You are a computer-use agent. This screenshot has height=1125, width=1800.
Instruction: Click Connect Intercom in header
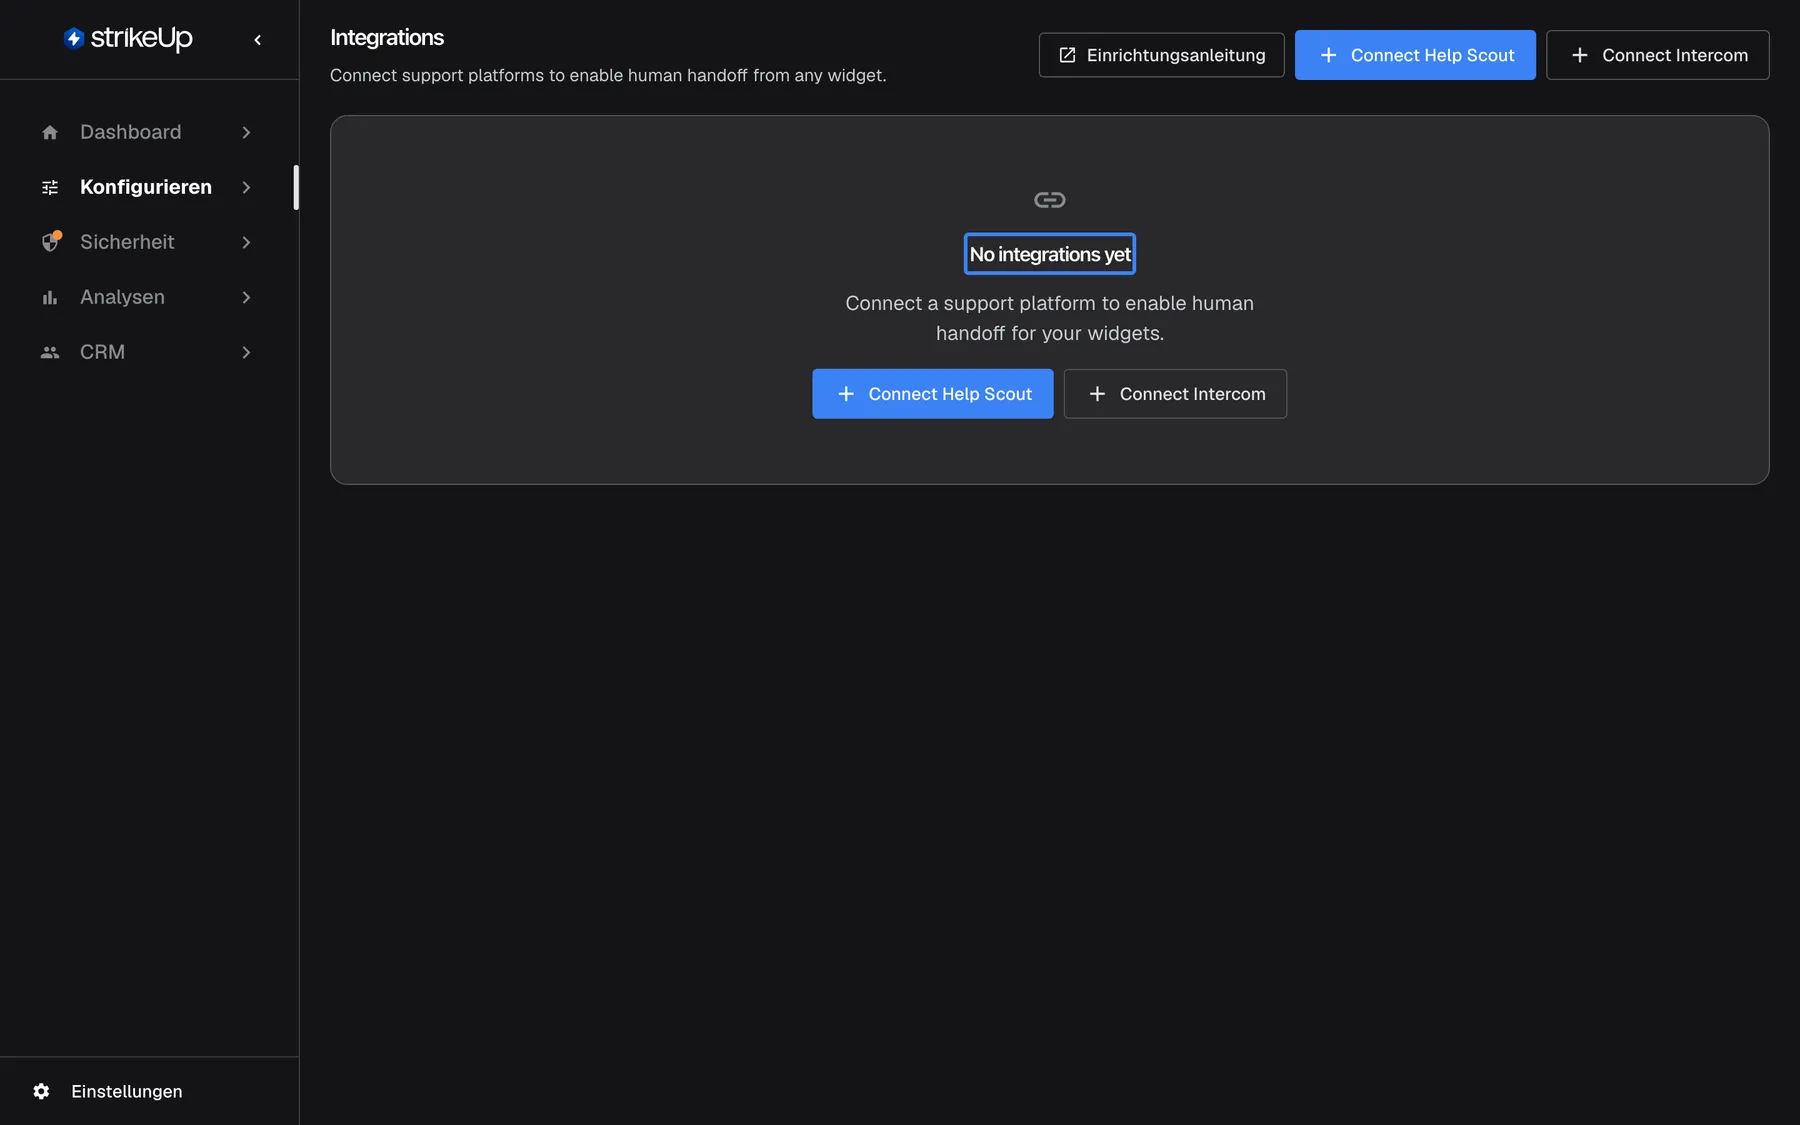(x=1657, y=55)
